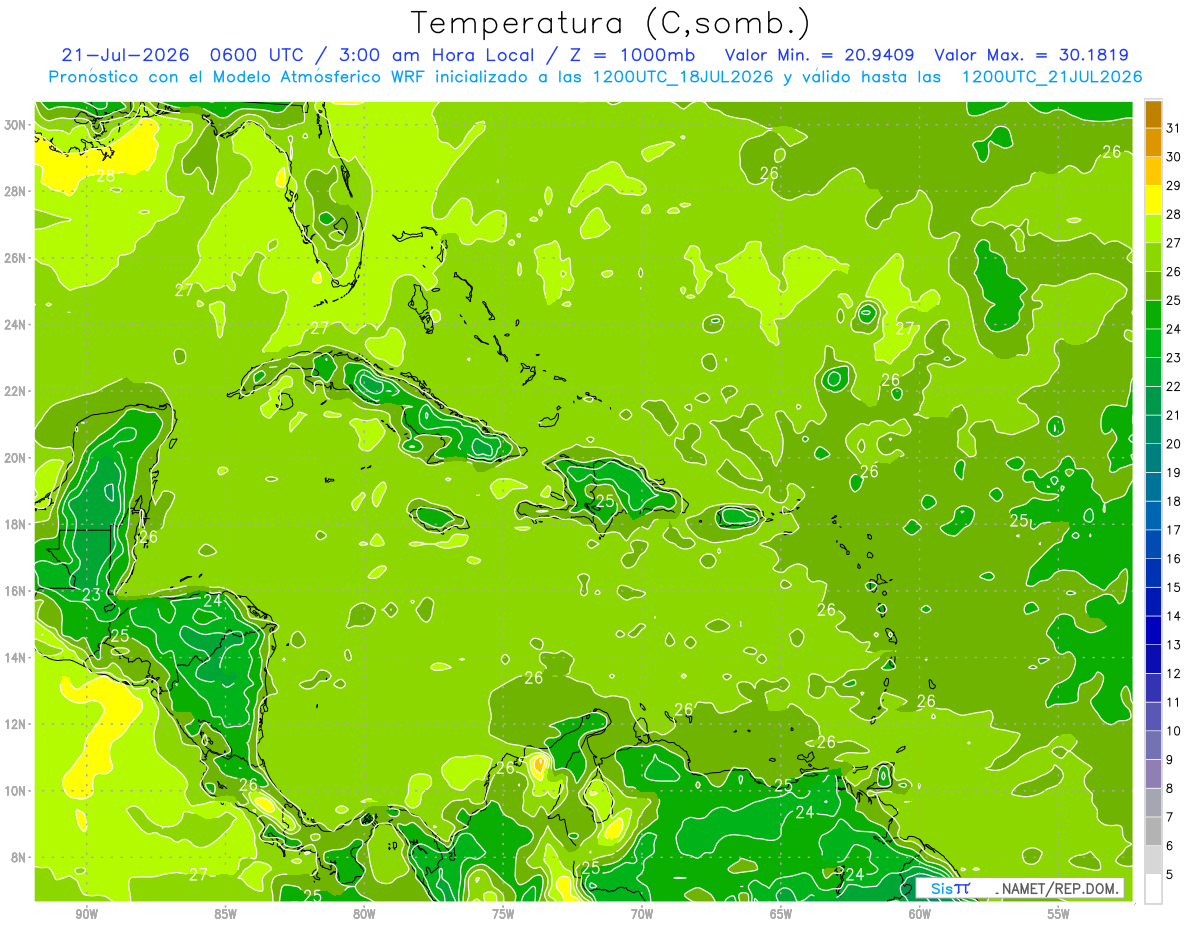Click the "75W" longitude axis label

pos(503,913)
